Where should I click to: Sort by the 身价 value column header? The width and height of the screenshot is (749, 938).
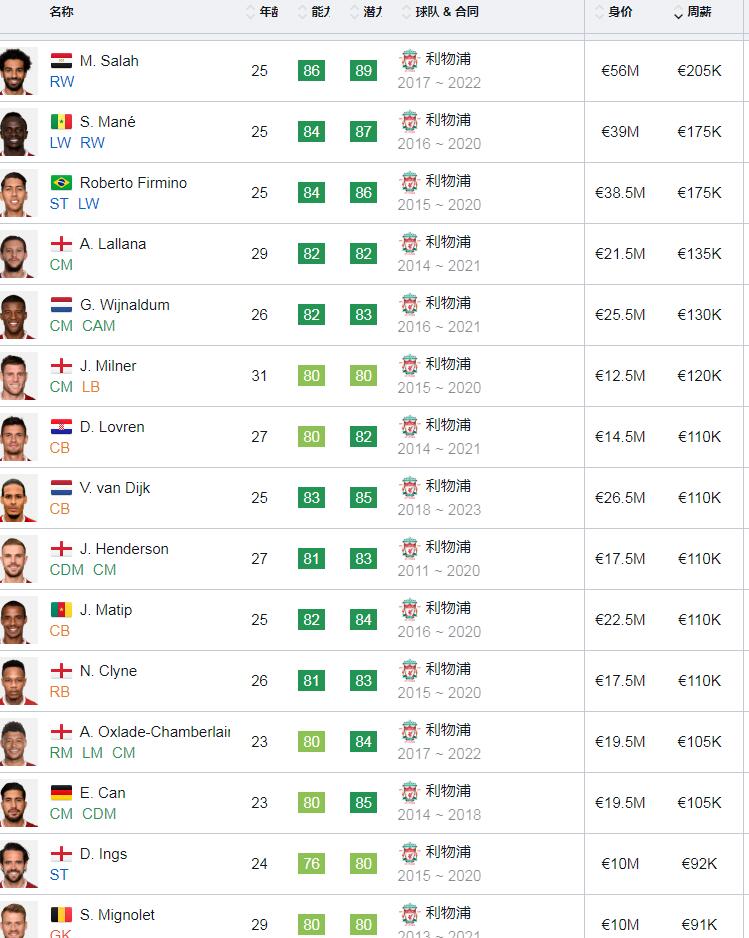click(620, 12)
